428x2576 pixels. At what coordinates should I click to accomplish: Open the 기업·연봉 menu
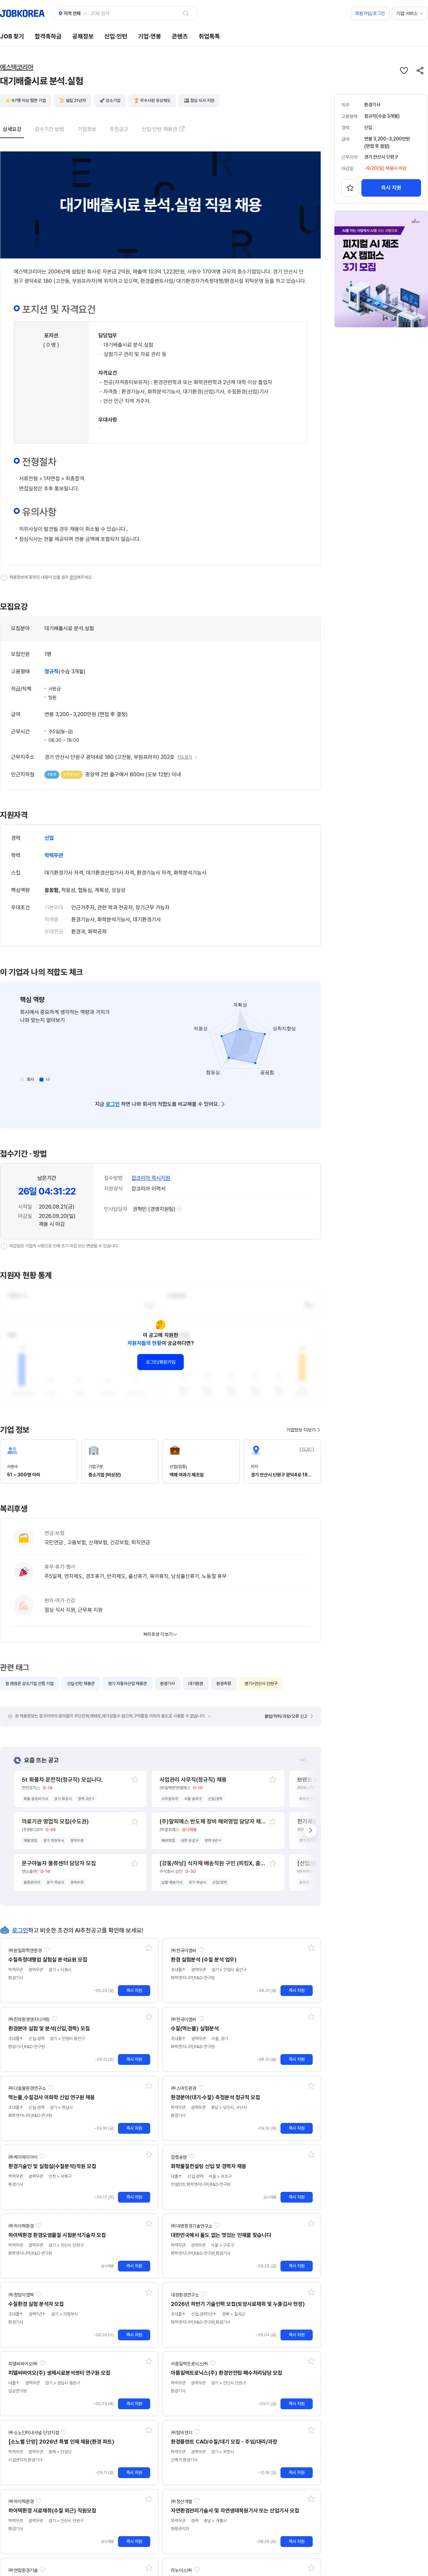149,36
